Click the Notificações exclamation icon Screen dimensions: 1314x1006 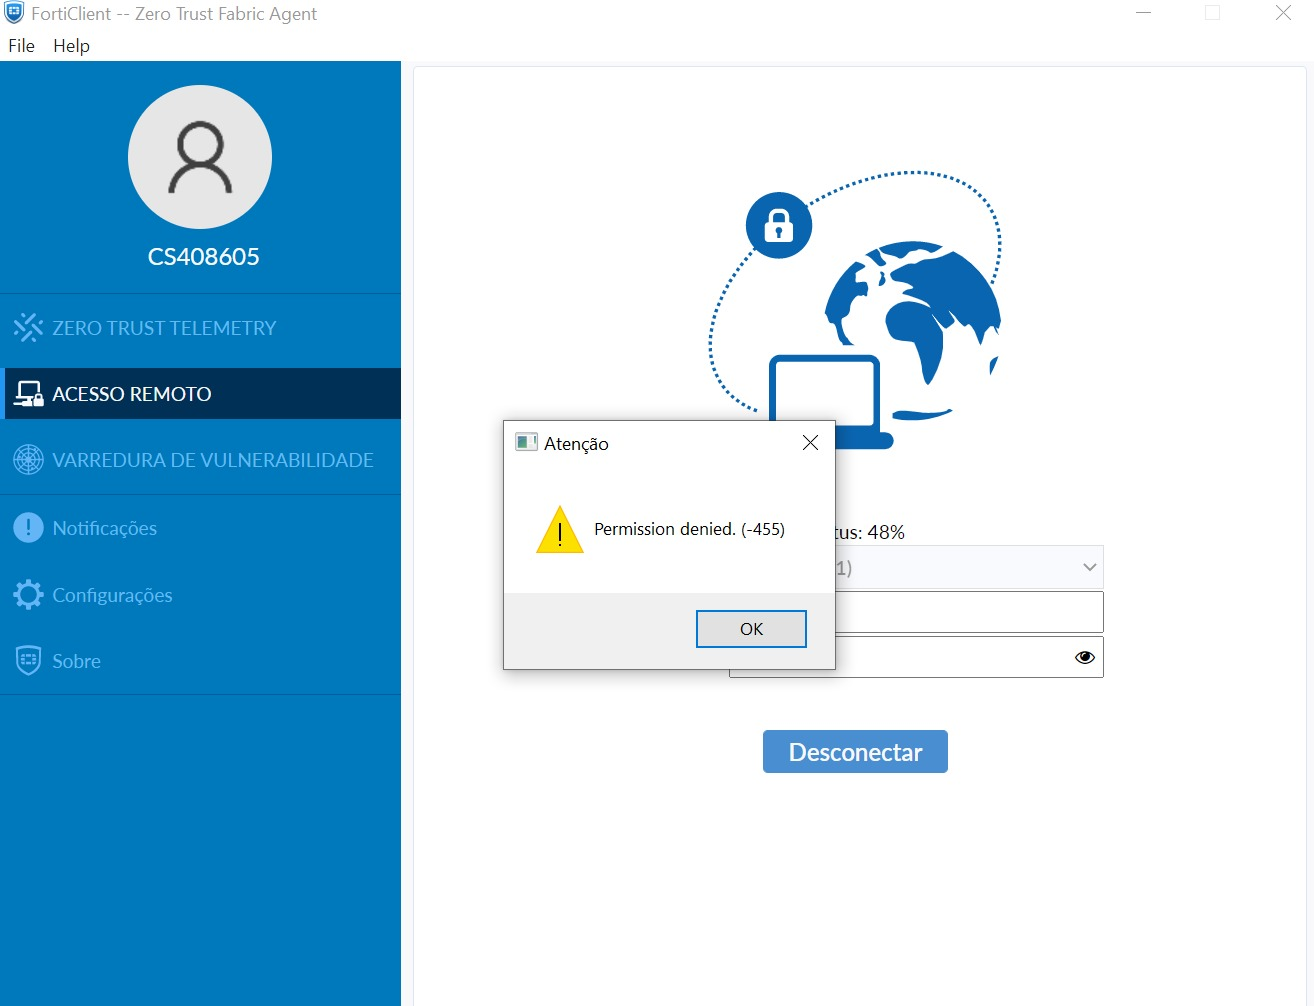click(28, 527)
